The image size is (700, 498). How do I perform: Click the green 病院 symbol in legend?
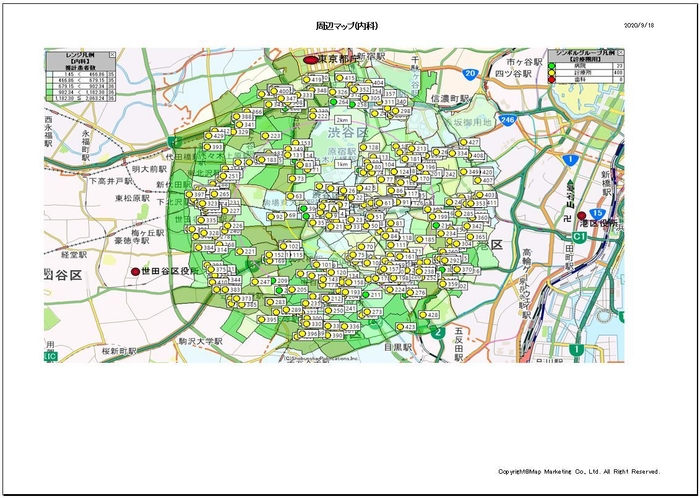552,66
